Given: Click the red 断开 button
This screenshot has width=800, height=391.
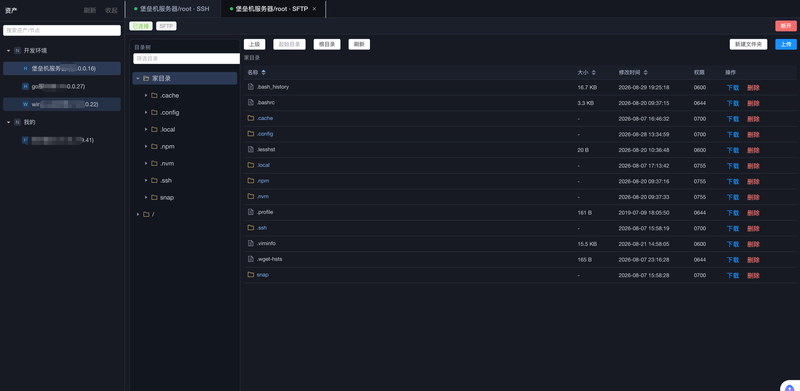Looking at the screenshot, I should click(x=786, y=26).
